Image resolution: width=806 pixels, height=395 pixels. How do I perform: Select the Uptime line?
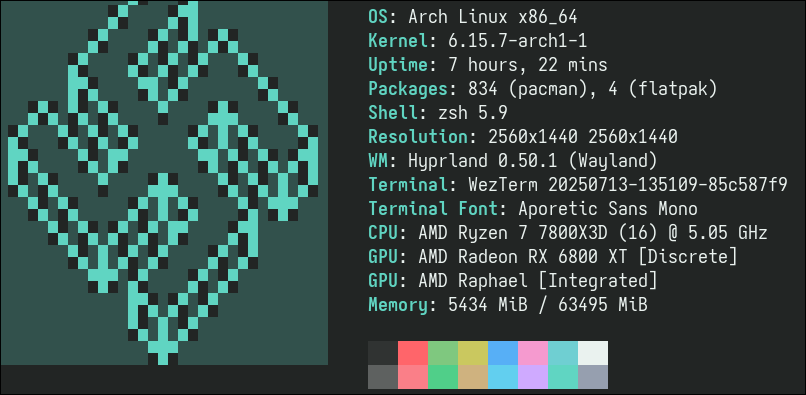click(x=488, y=65)
